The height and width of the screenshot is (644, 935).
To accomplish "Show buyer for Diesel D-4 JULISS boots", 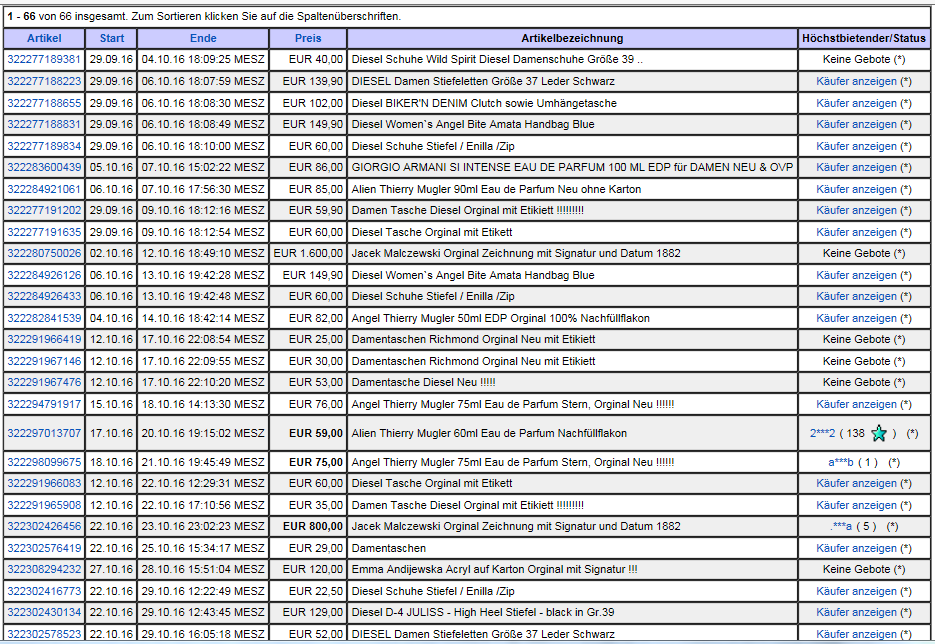I will [856, 612].
